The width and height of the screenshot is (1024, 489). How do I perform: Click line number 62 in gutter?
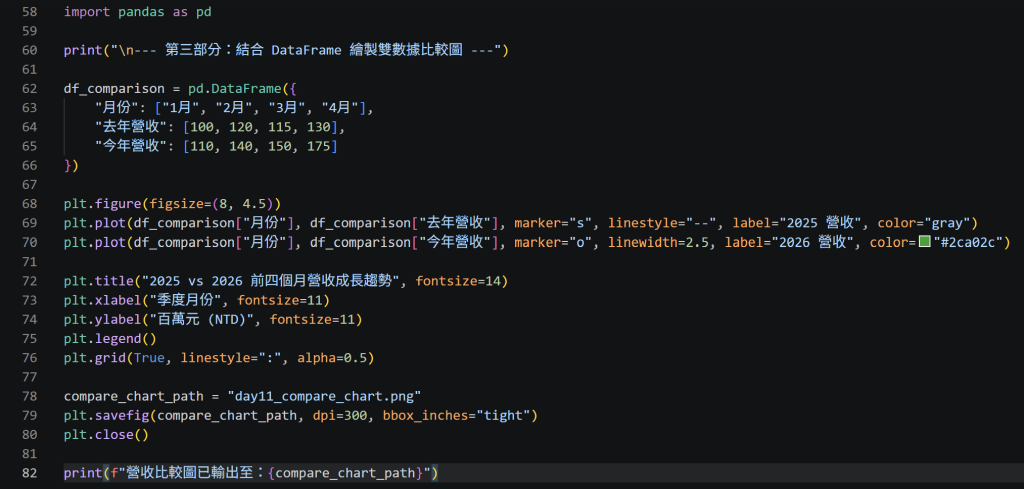(x=29, y=89)
